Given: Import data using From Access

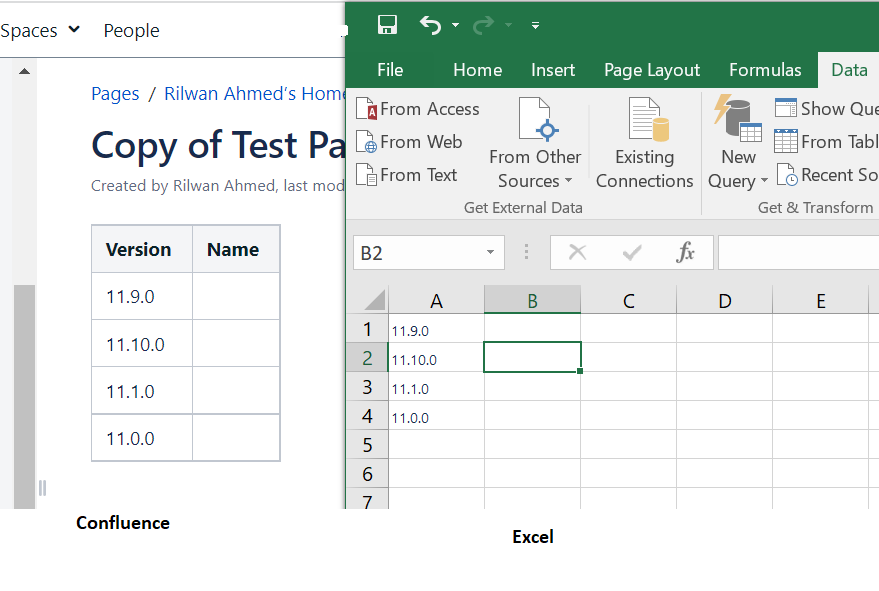Looking at the screenshot, I should (x=417, y=108).
